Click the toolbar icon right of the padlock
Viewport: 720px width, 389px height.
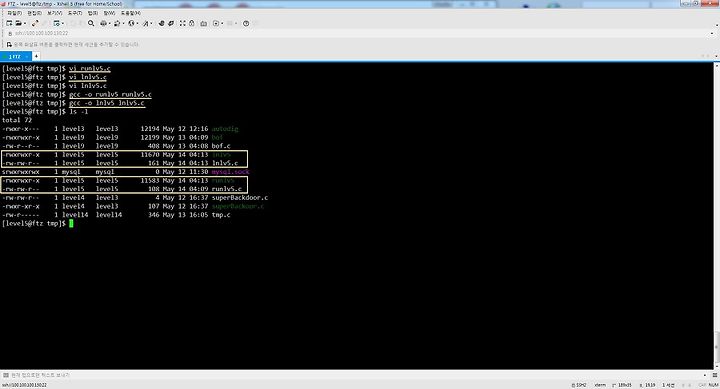[203, 23]
